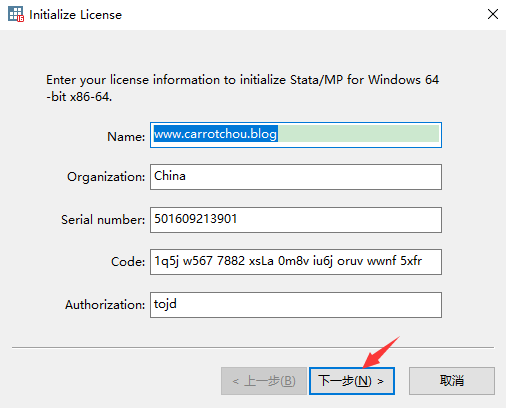Click the Code: label
Viewport: 506px width, 408px height.
128,262
